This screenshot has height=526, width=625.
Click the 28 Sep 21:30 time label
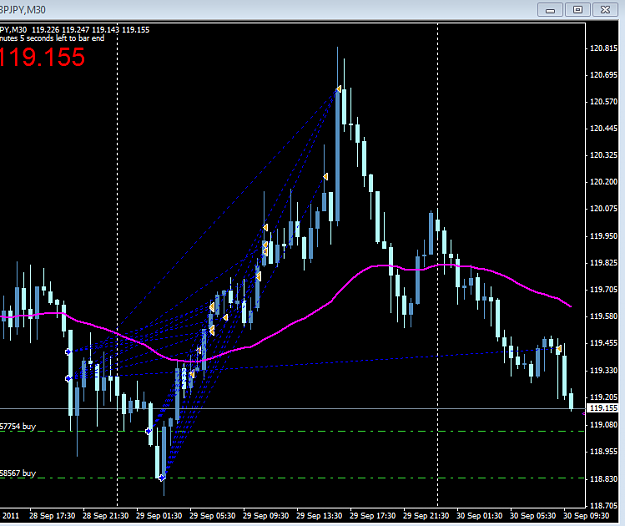point(106,516)
